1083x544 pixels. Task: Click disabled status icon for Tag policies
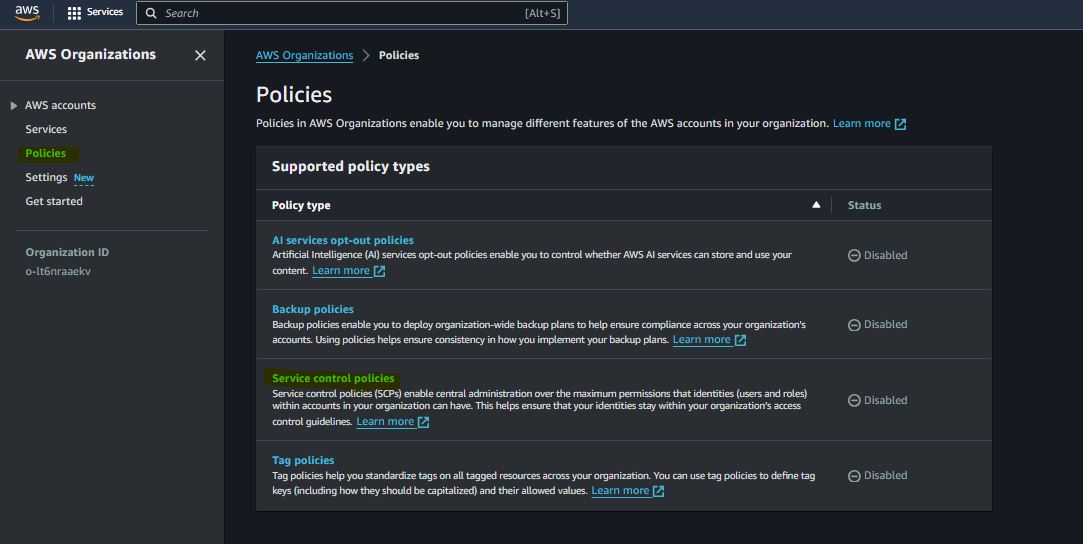pyautogui.click(x=854, y=476)
